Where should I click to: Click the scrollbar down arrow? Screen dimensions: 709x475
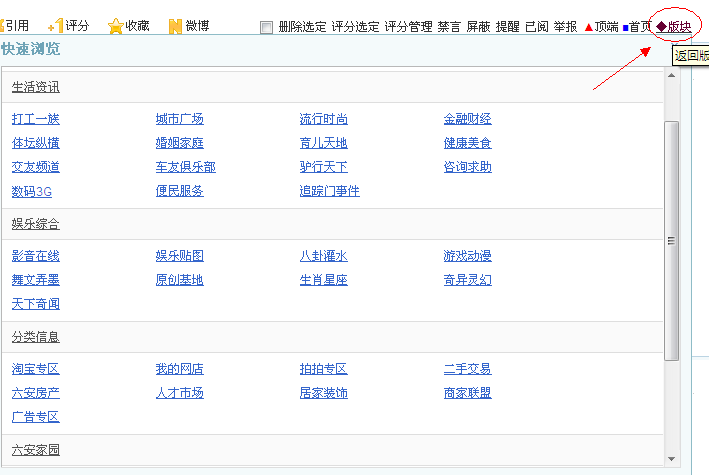tap(671, 459)
